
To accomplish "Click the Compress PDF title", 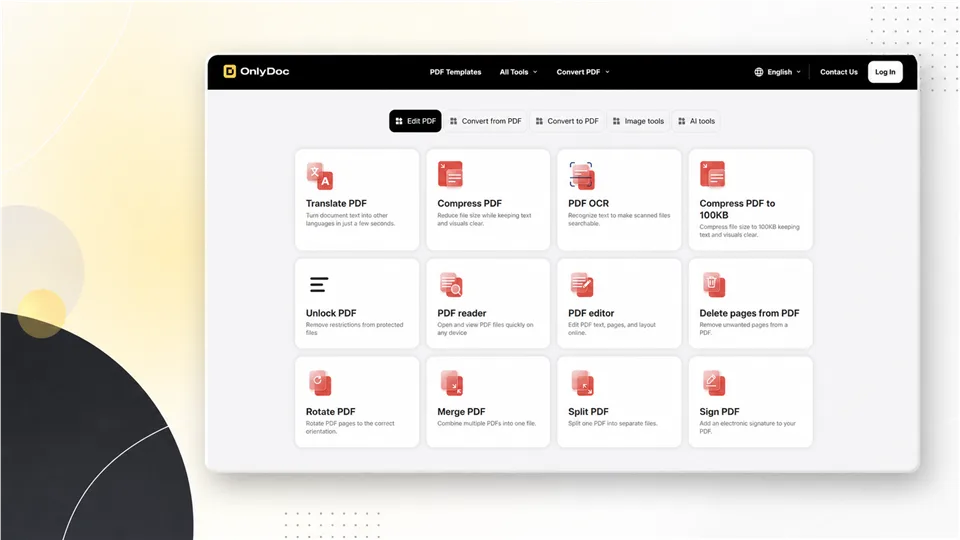I will [470, 203].
